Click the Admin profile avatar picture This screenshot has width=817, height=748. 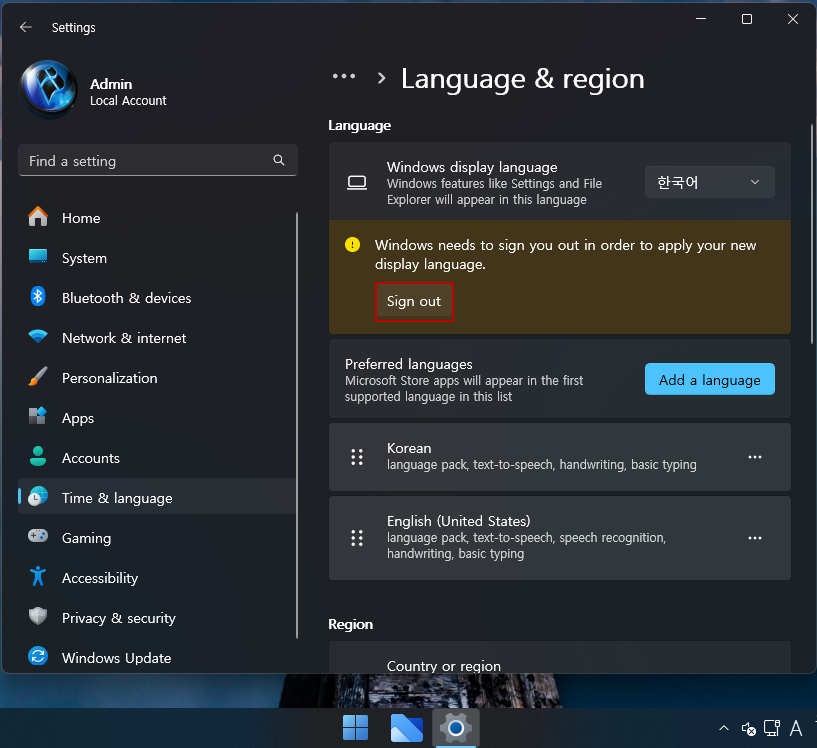point(48,89)
